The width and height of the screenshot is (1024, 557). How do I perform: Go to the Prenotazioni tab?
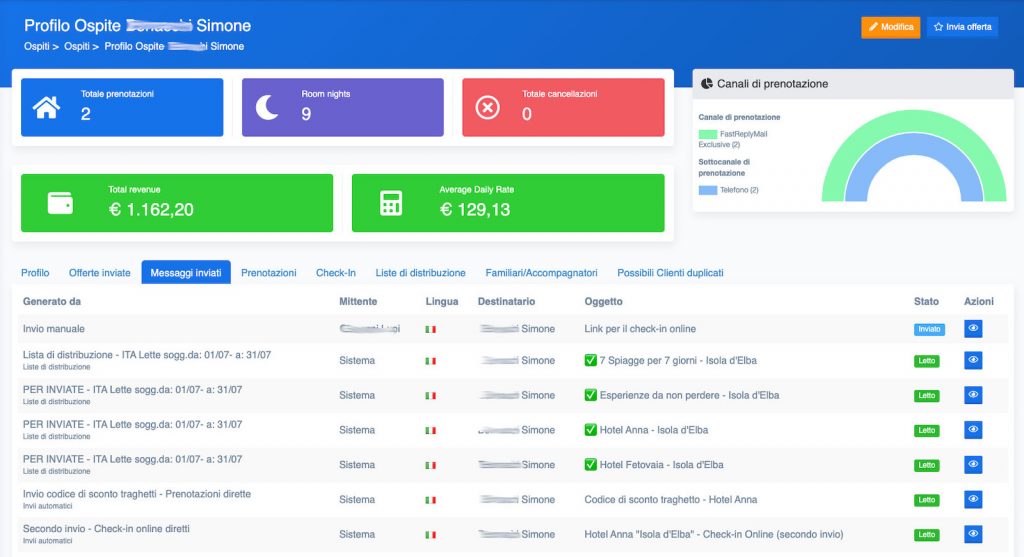click(x=268, y=273)
